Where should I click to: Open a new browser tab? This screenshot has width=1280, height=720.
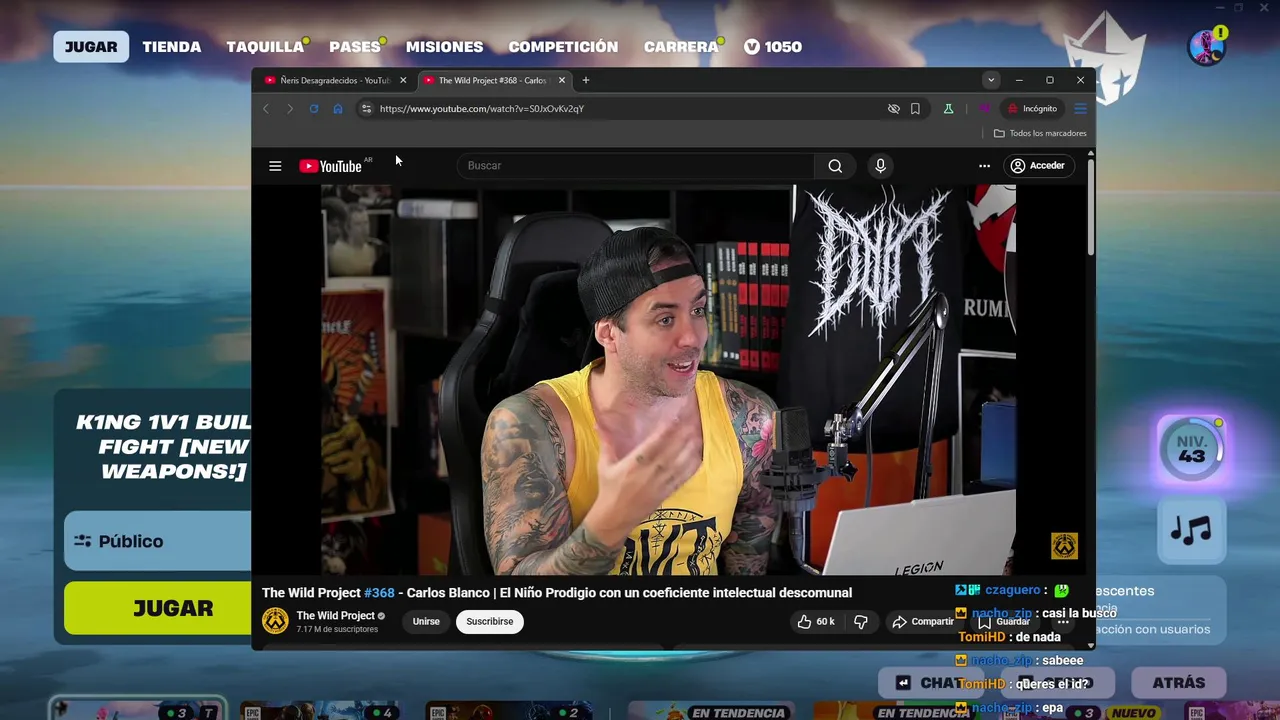tap(586, 80)
